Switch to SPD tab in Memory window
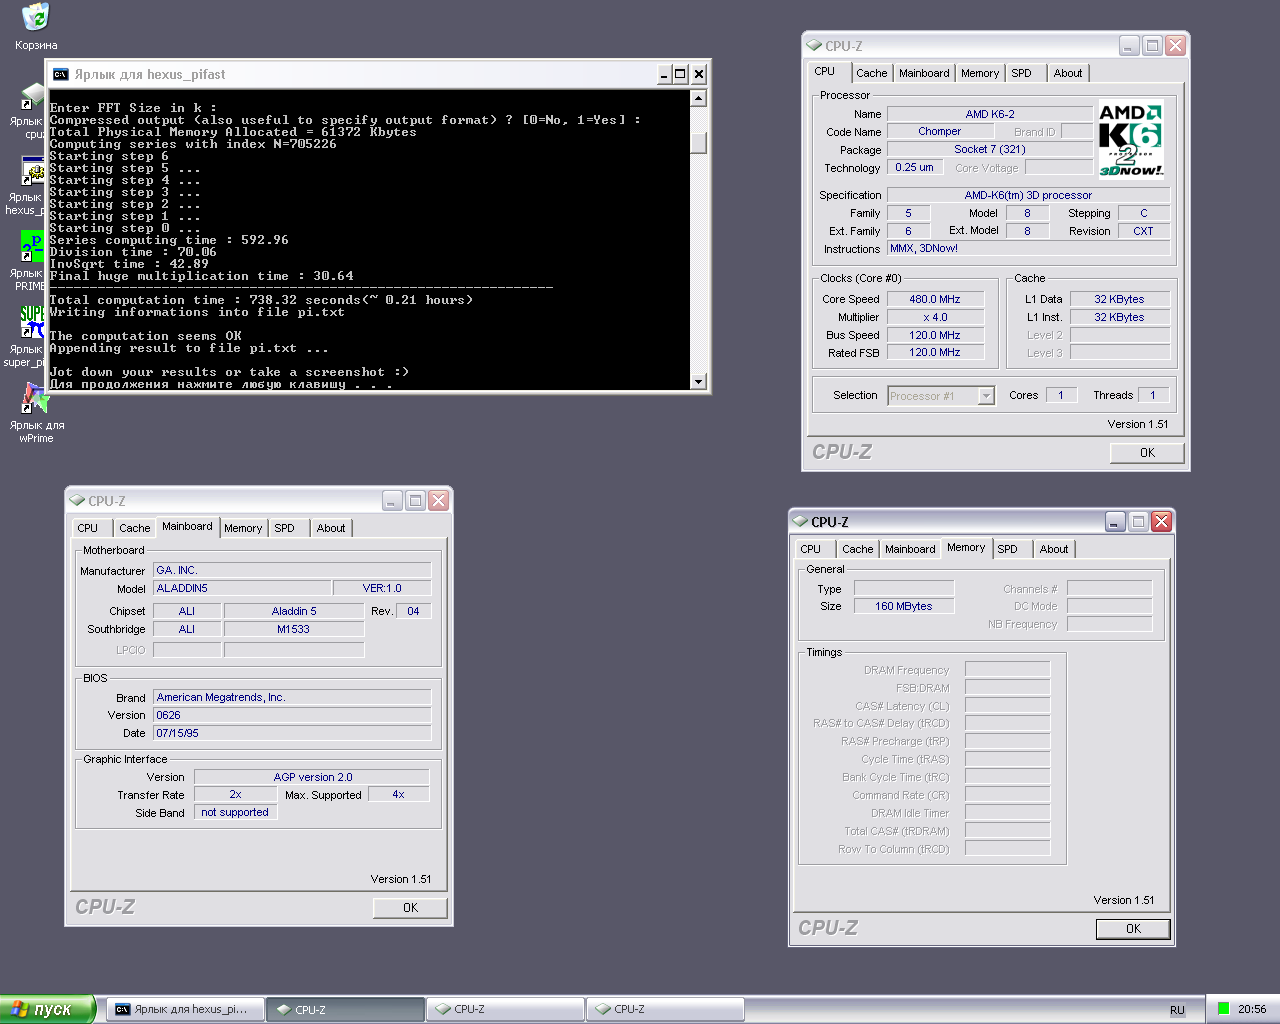Image resolution: width=1280 pixels, height=1024 pixels. tap(1008, 549)
